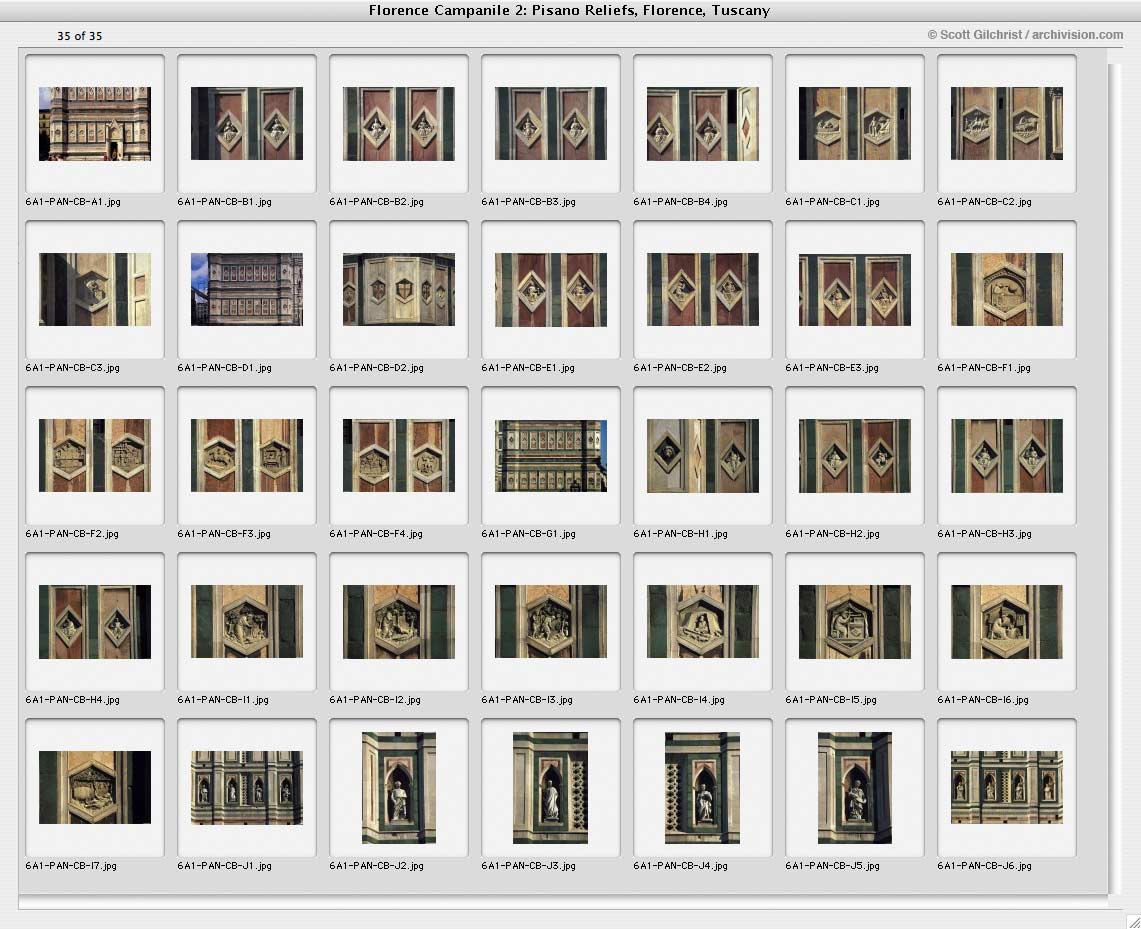Click filename label 6A1-PAN-CB-H2.jpg
Viewport: 1141px width, 929px height.
(832, 533)
